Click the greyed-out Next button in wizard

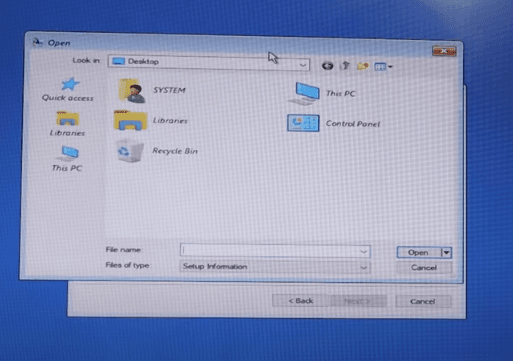358,301
